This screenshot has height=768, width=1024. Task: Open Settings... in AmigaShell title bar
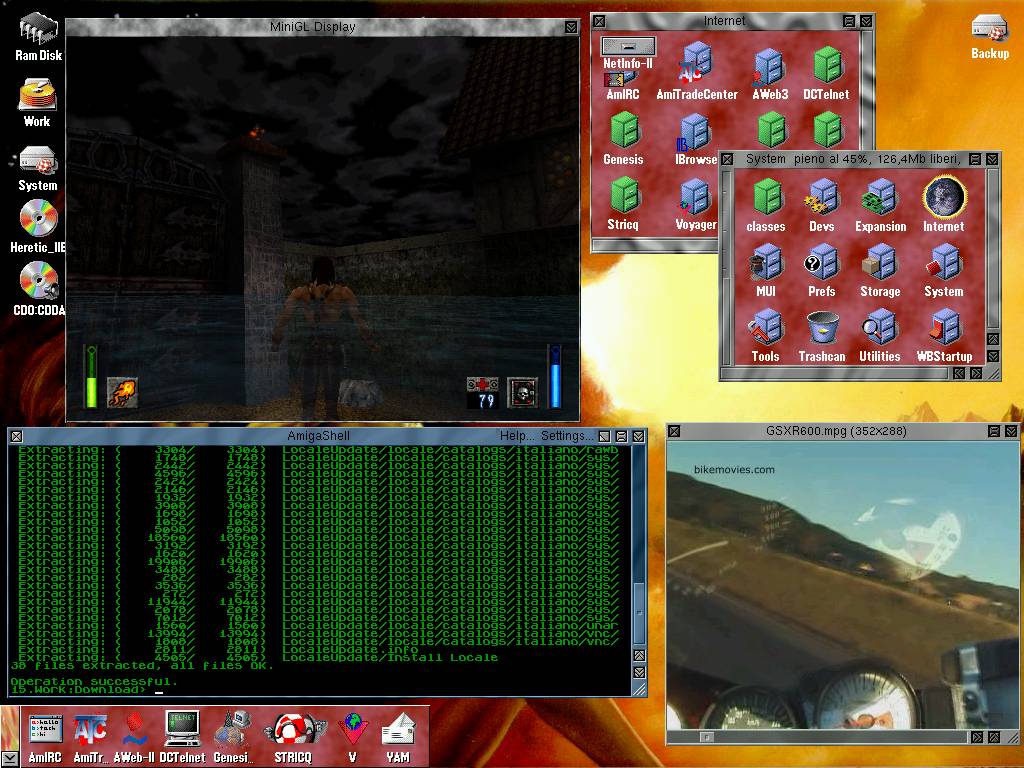pyautogui.click(x=568, y=436)
